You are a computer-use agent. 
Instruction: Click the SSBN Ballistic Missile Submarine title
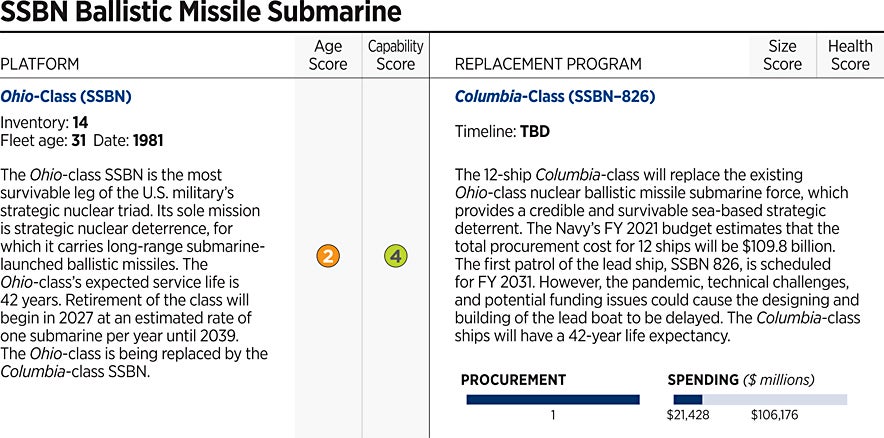201,14
